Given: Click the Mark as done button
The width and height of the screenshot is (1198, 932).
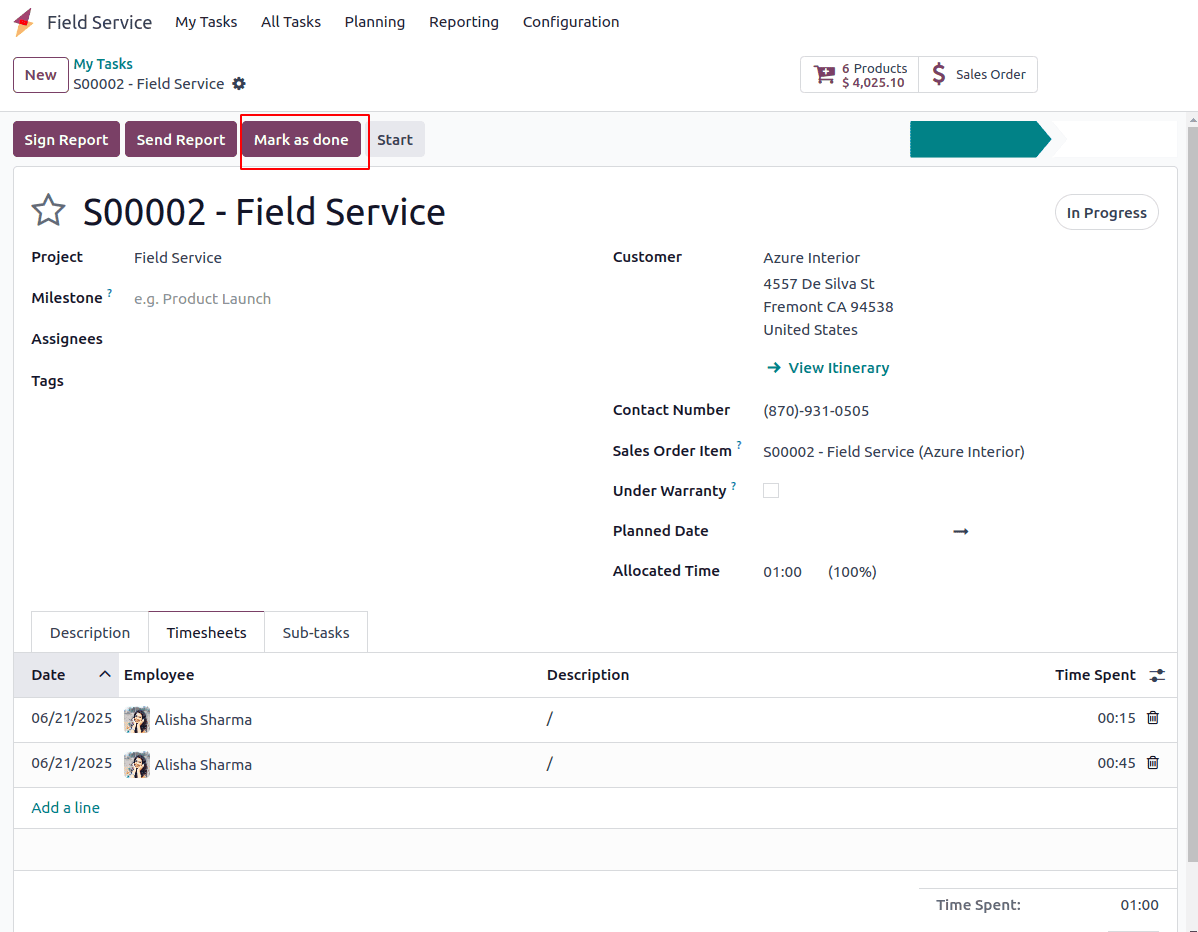Looking at the screenshot, I should pos(301,140).
